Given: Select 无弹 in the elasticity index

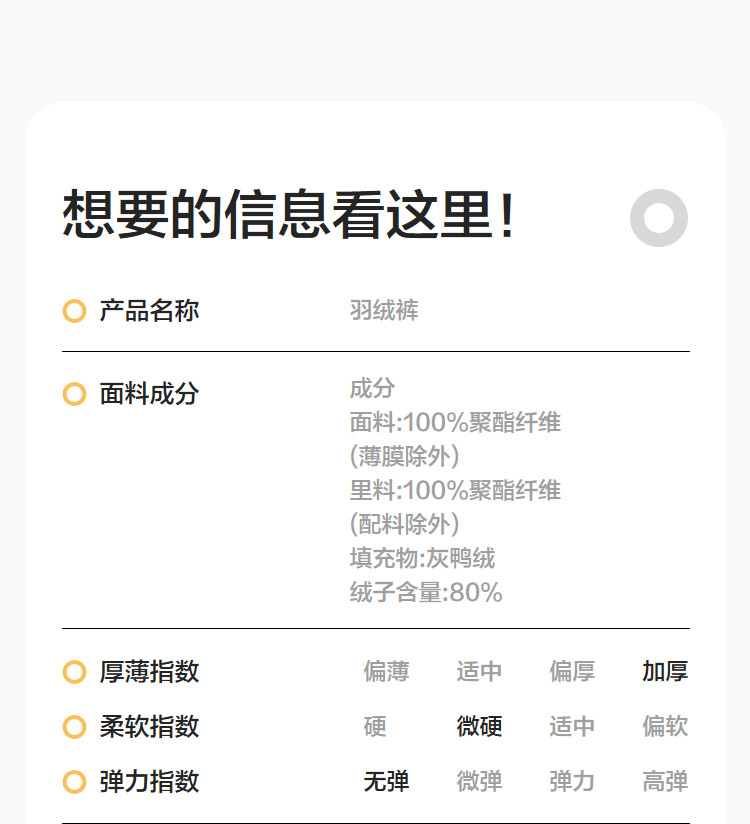Looking at the screenshot, I should pos(386,782).
